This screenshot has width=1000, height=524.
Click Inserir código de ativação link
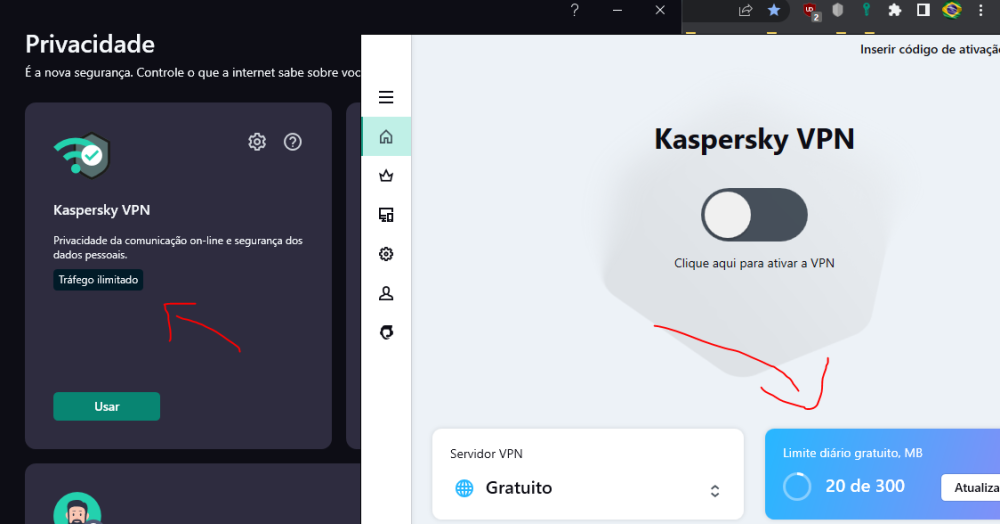[x=930, y=50]
